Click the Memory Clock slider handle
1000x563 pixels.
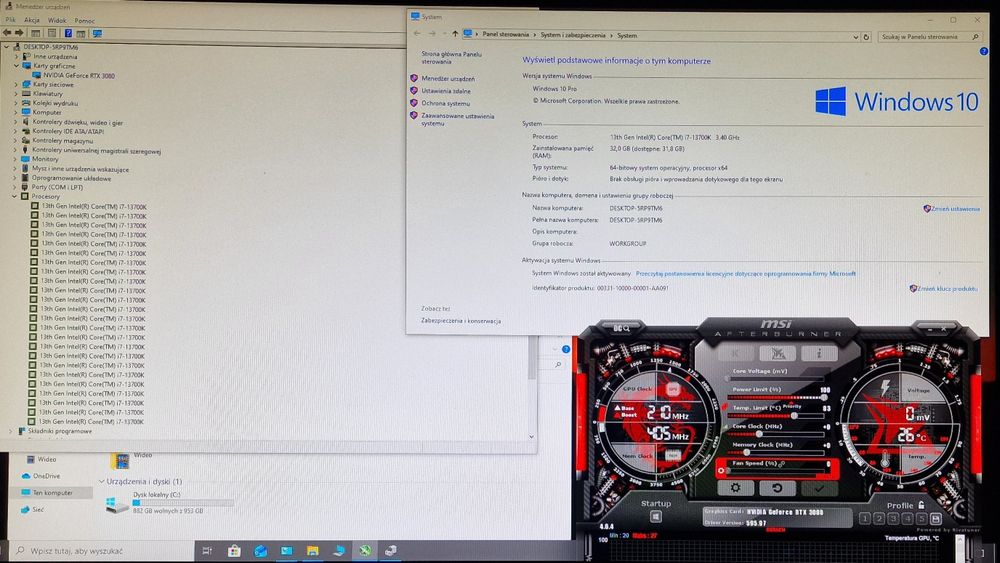tap(746, 452)
